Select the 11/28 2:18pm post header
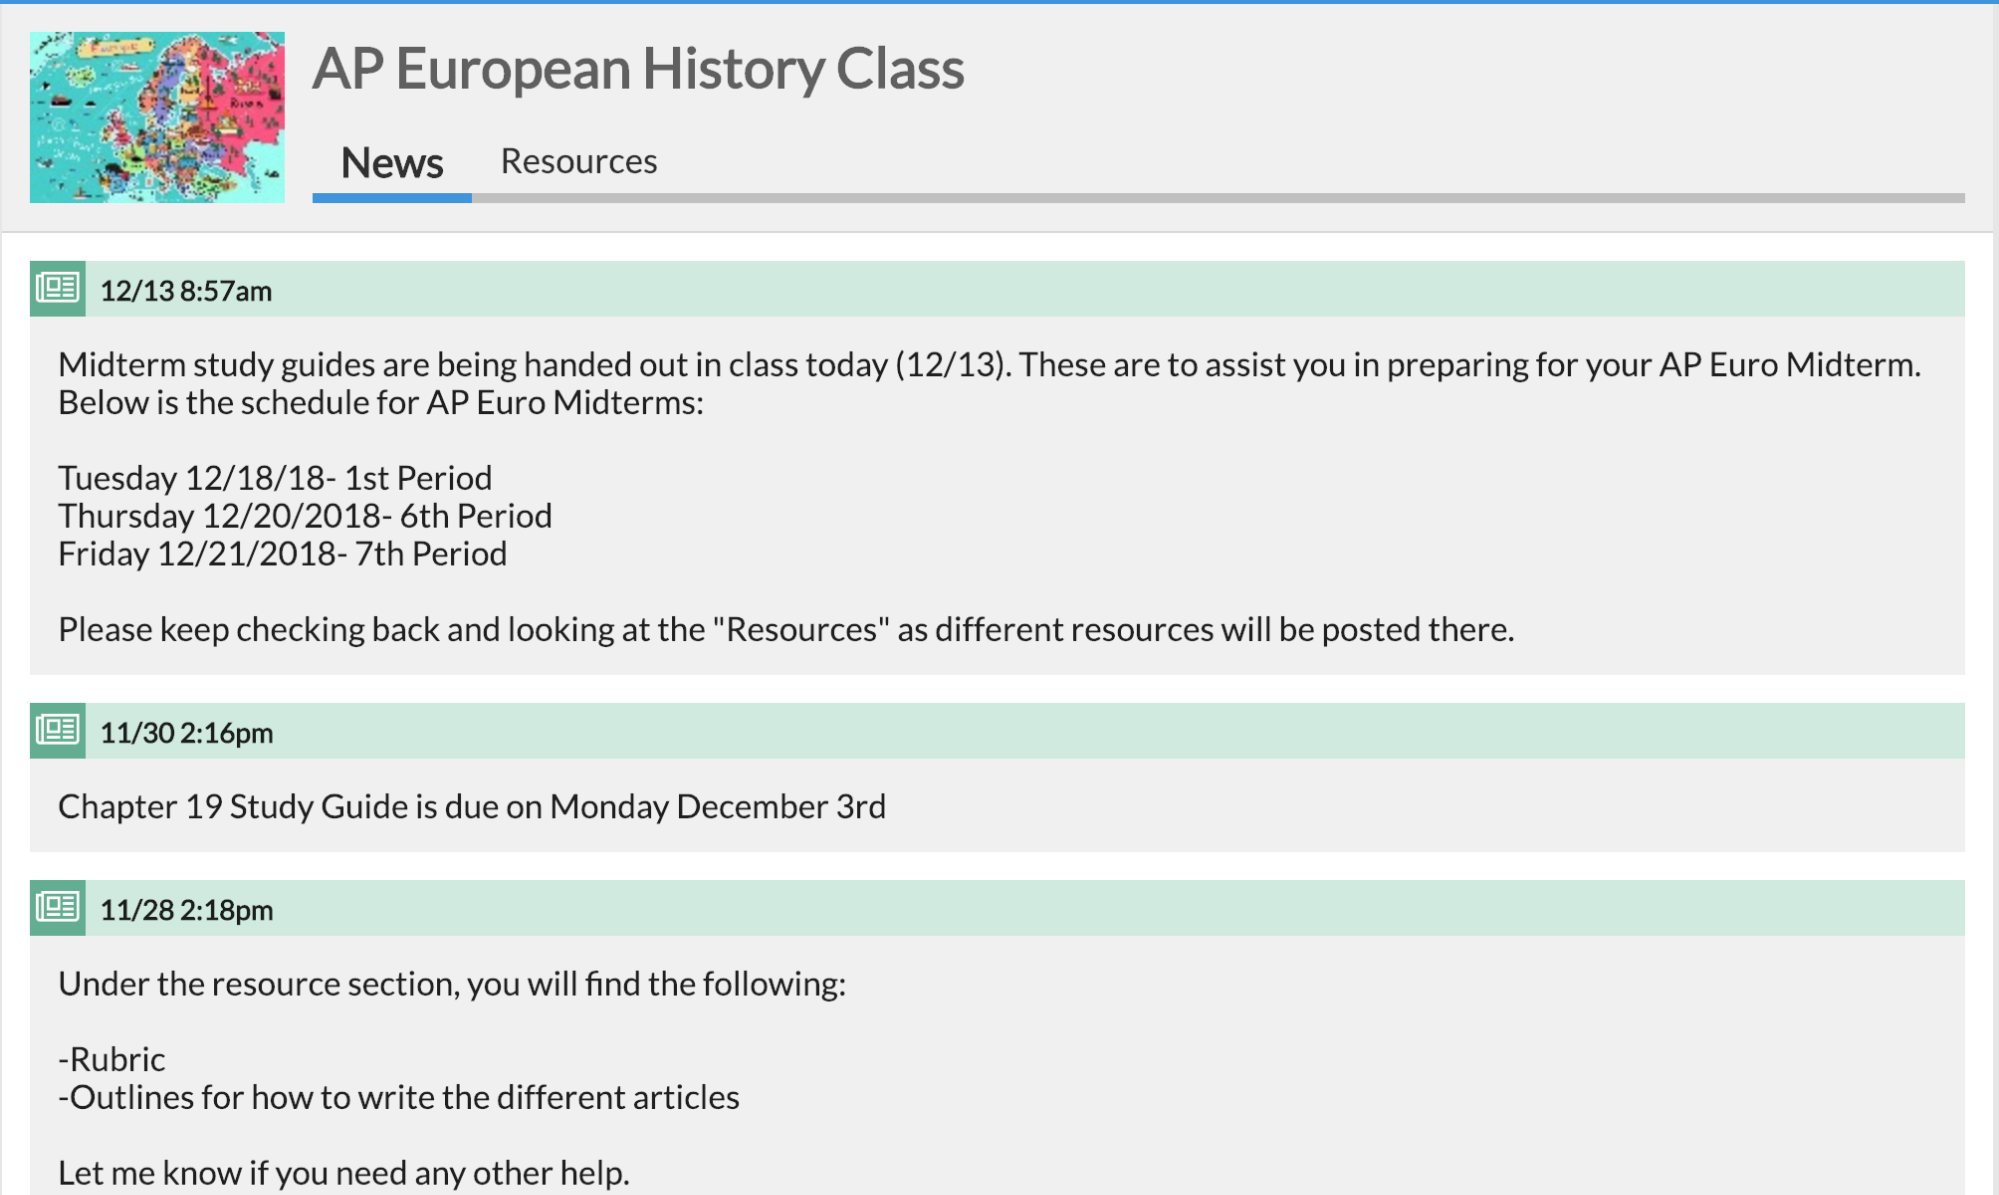Viewport: 1999px width, 1195px height. 186,910
